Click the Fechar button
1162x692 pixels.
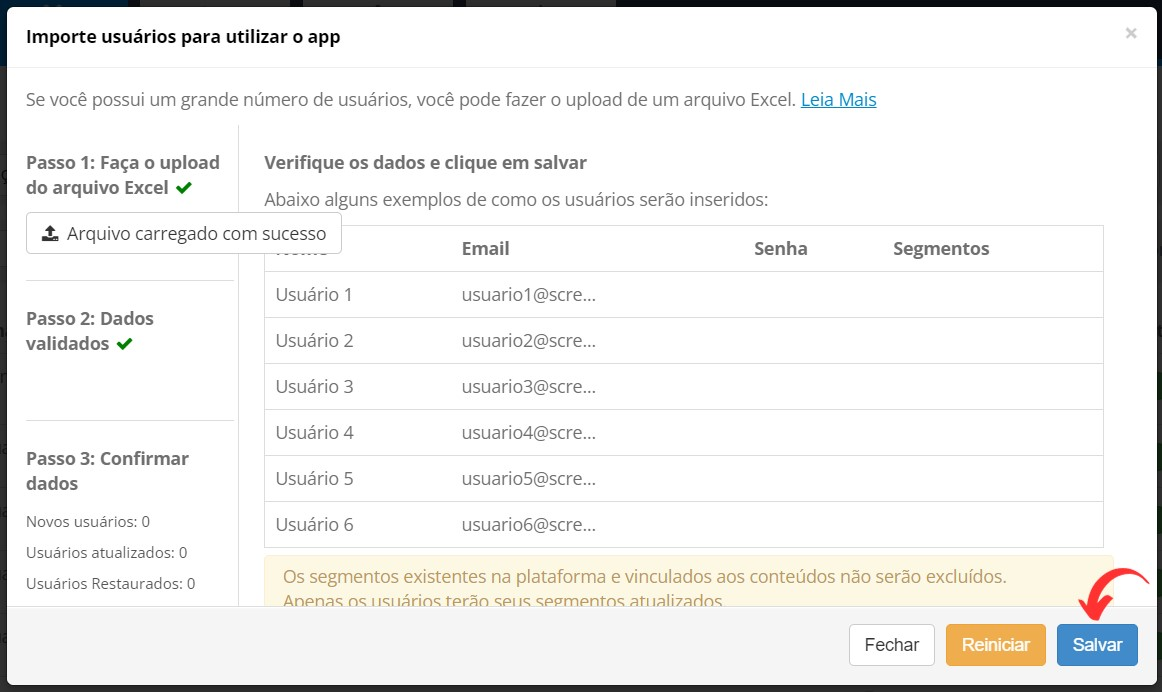[x=892, y=645]
